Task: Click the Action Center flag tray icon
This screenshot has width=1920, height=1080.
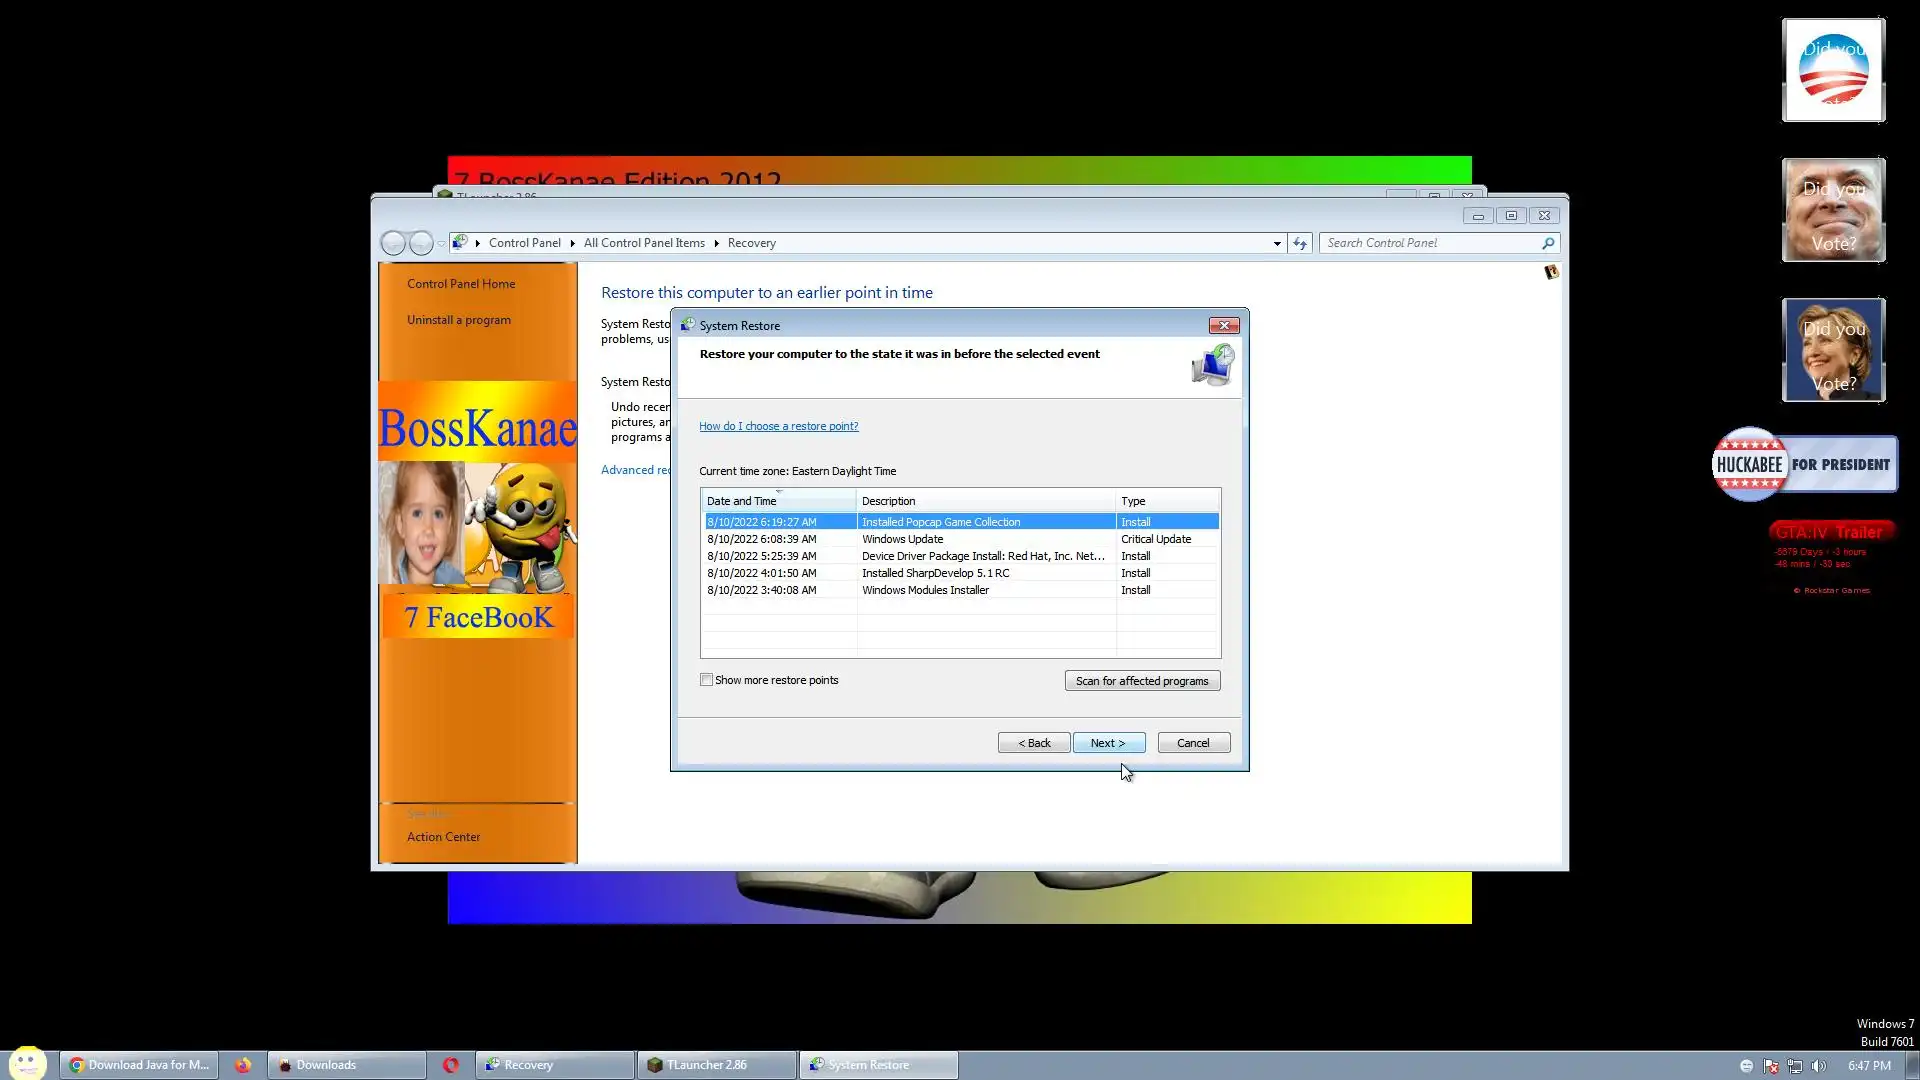Action: (1771, 1066)
